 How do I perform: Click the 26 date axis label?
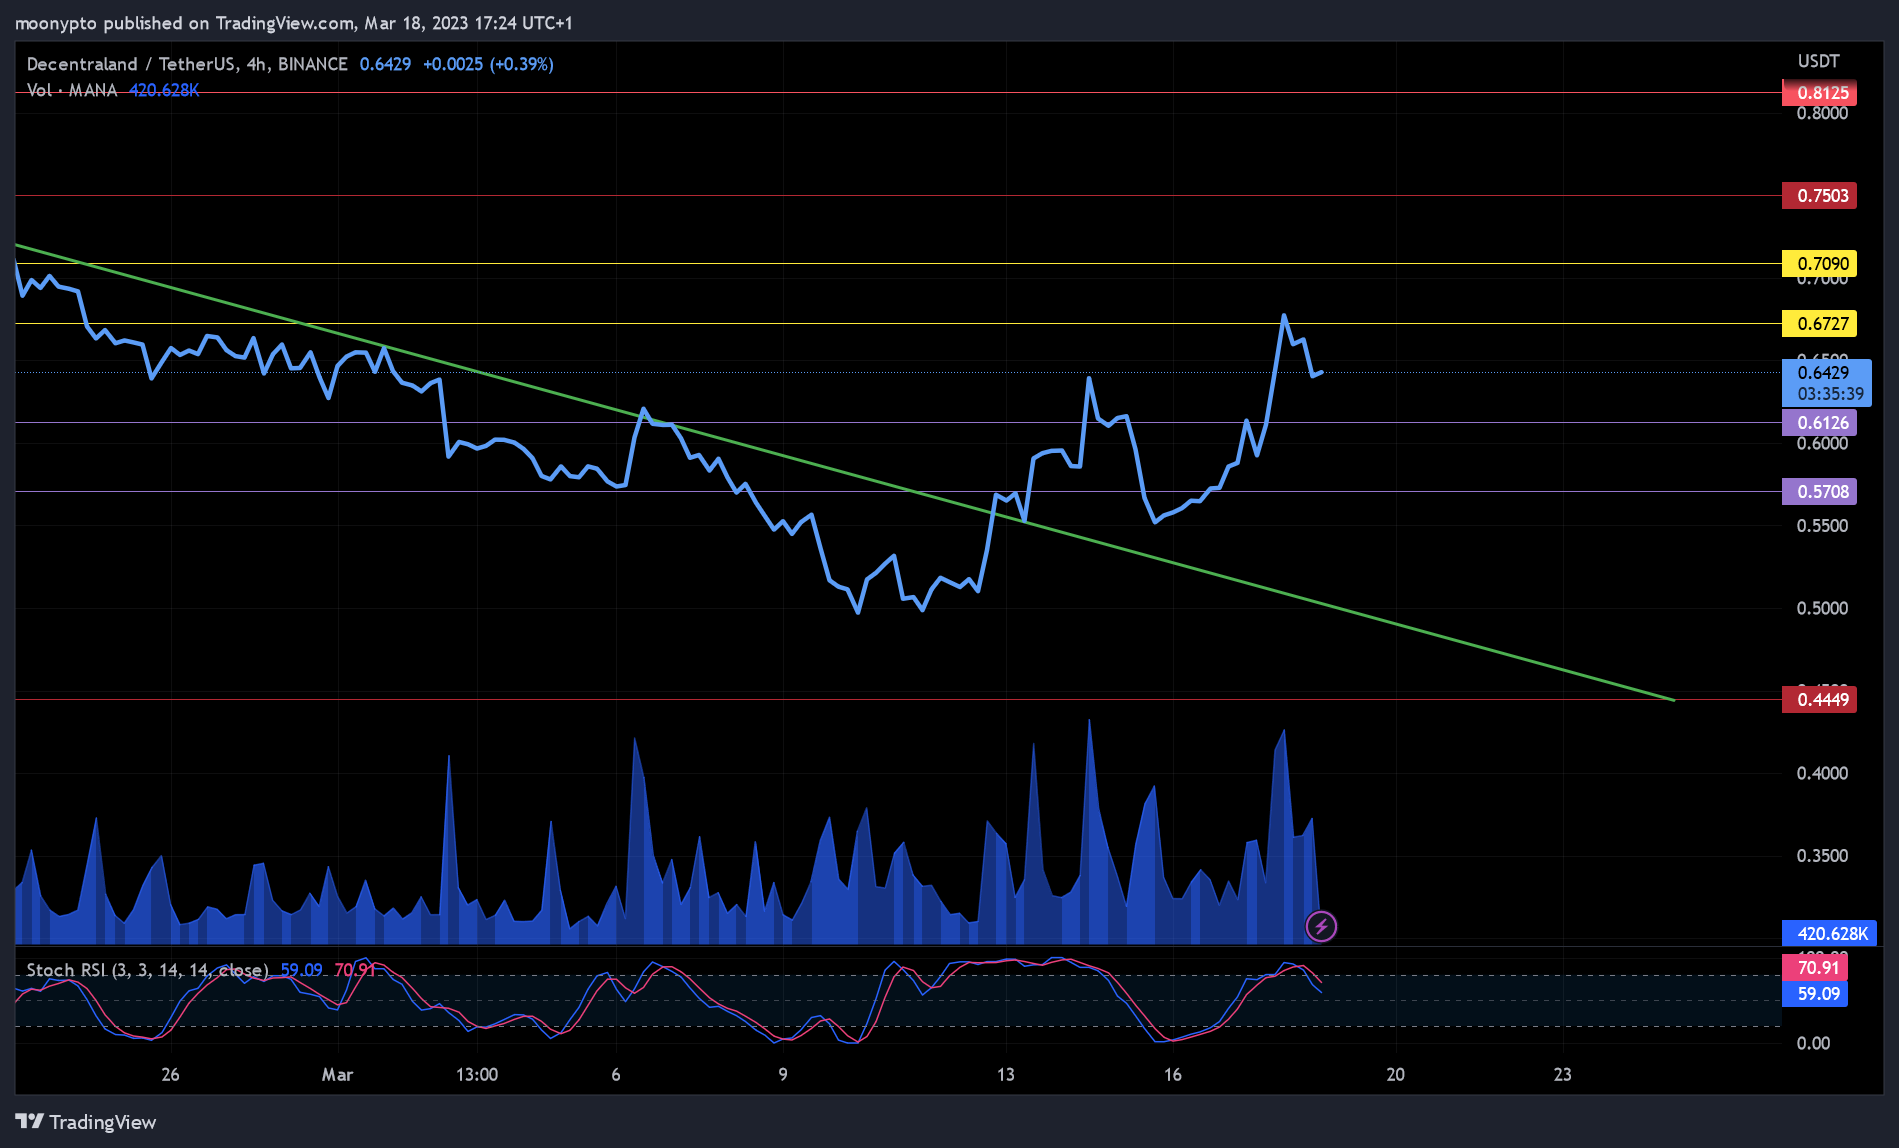[x=171, y=1075]
